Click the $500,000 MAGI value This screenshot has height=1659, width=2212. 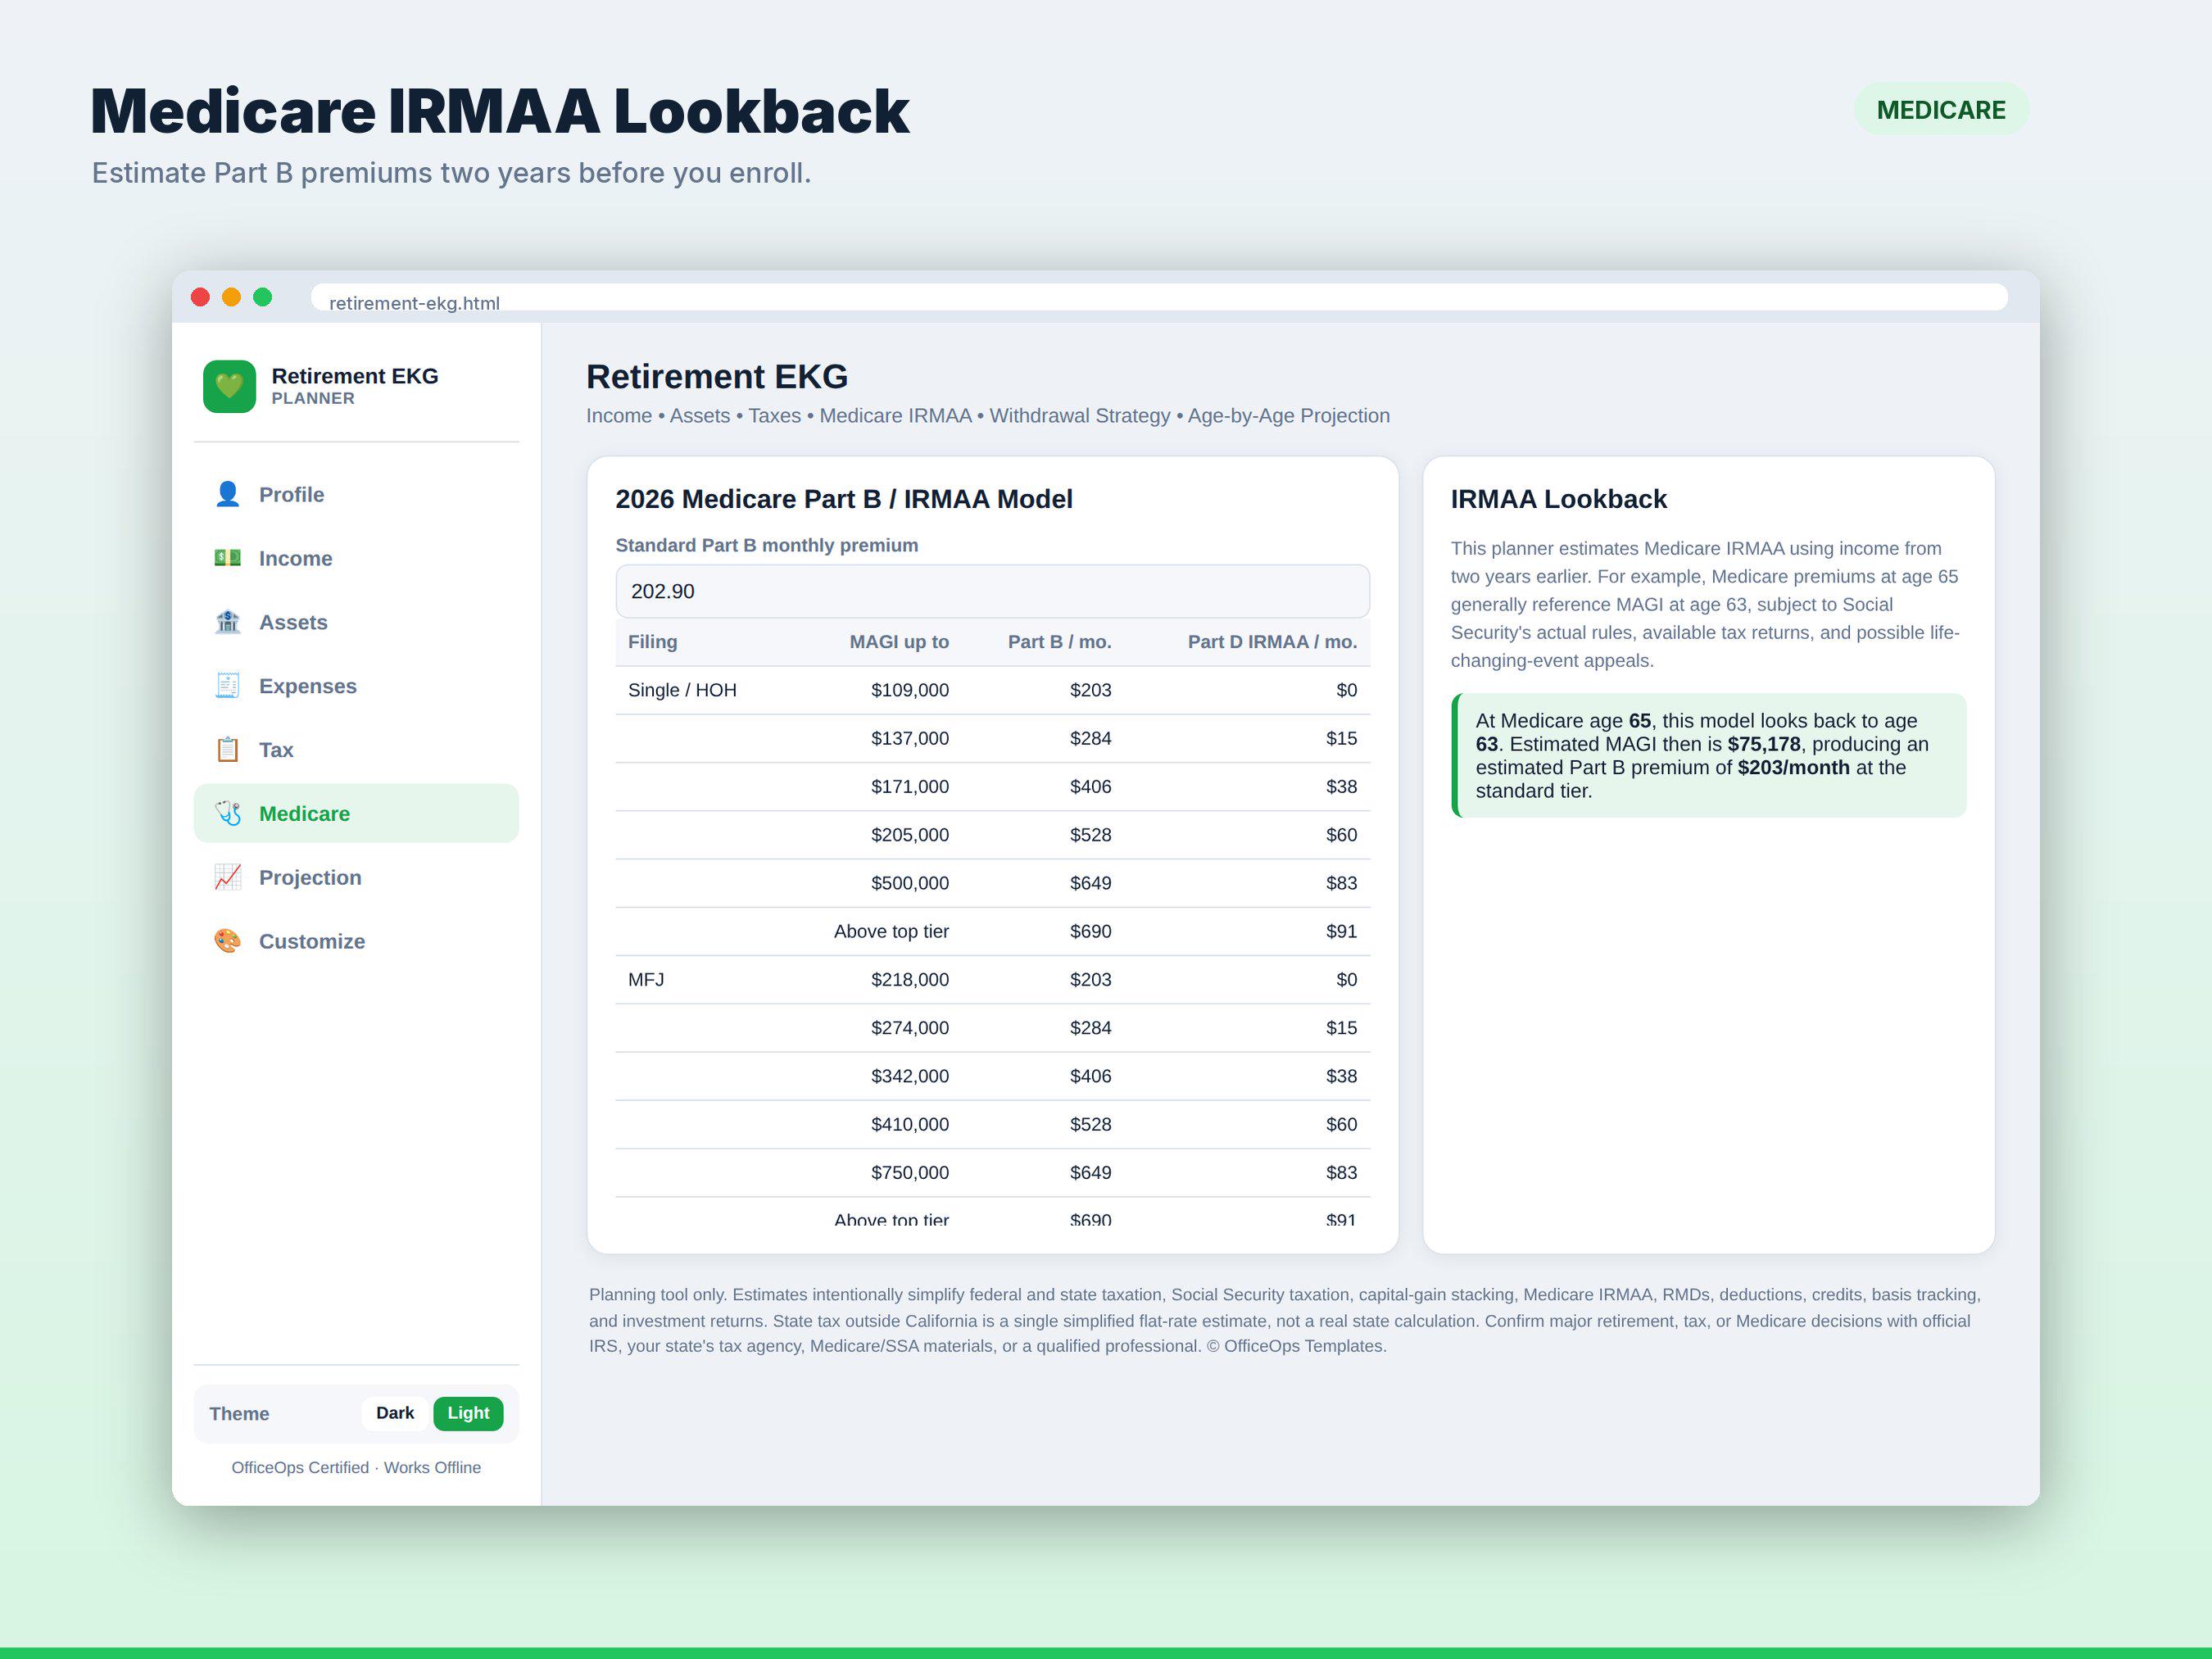click(x=910, y=883)
